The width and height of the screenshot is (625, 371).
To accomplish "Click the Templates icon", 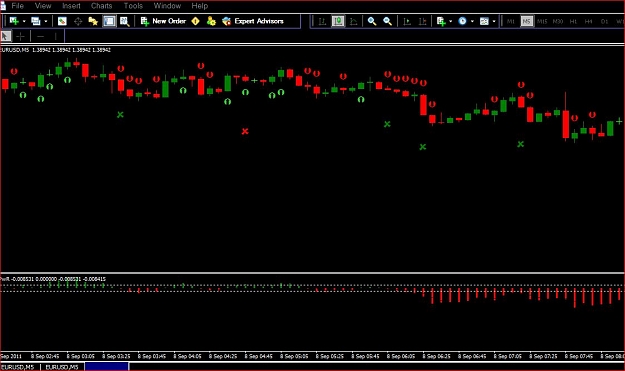I will click(x=484, y=21).
